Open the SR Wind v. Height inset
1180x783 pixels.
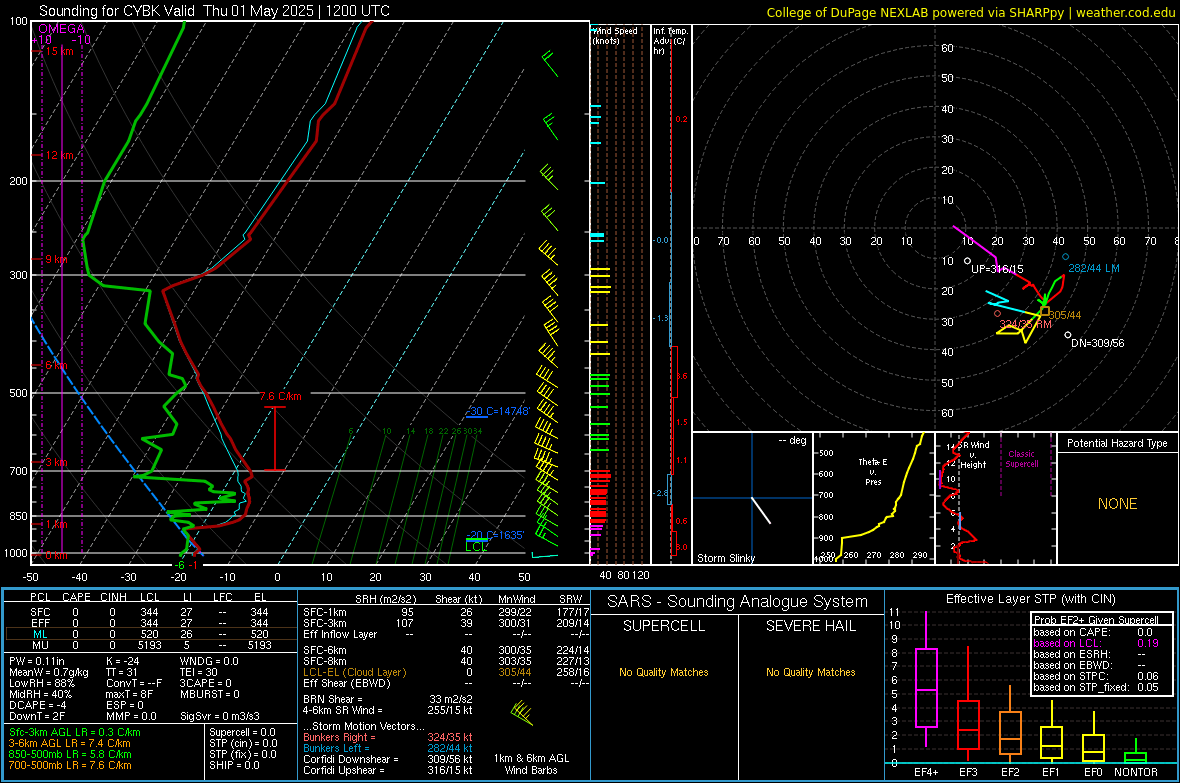(x=996, y=498)
